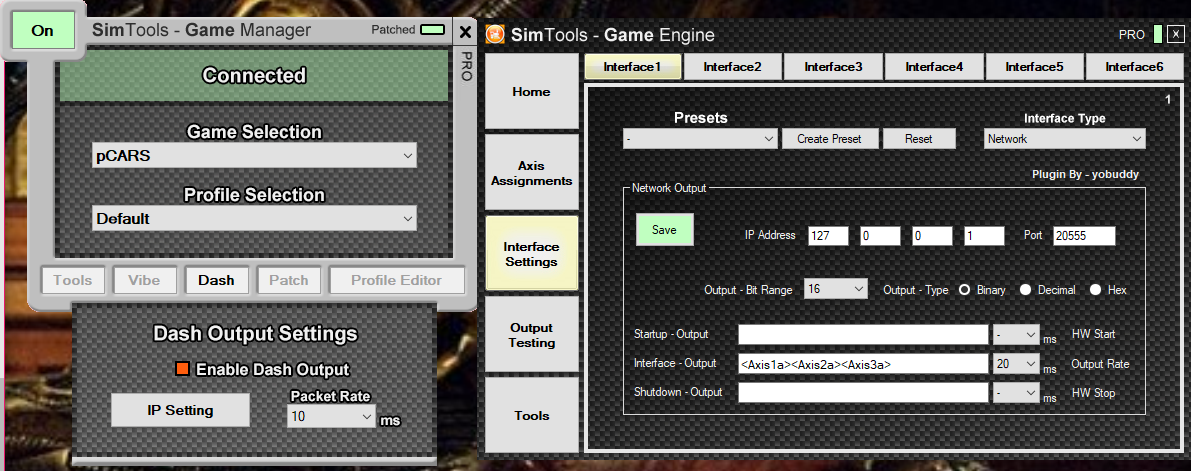Click the Plugin By - yobuddy text
Image resolution: width=1191 pixels, height=471 pixels.
click(1085, 174)
